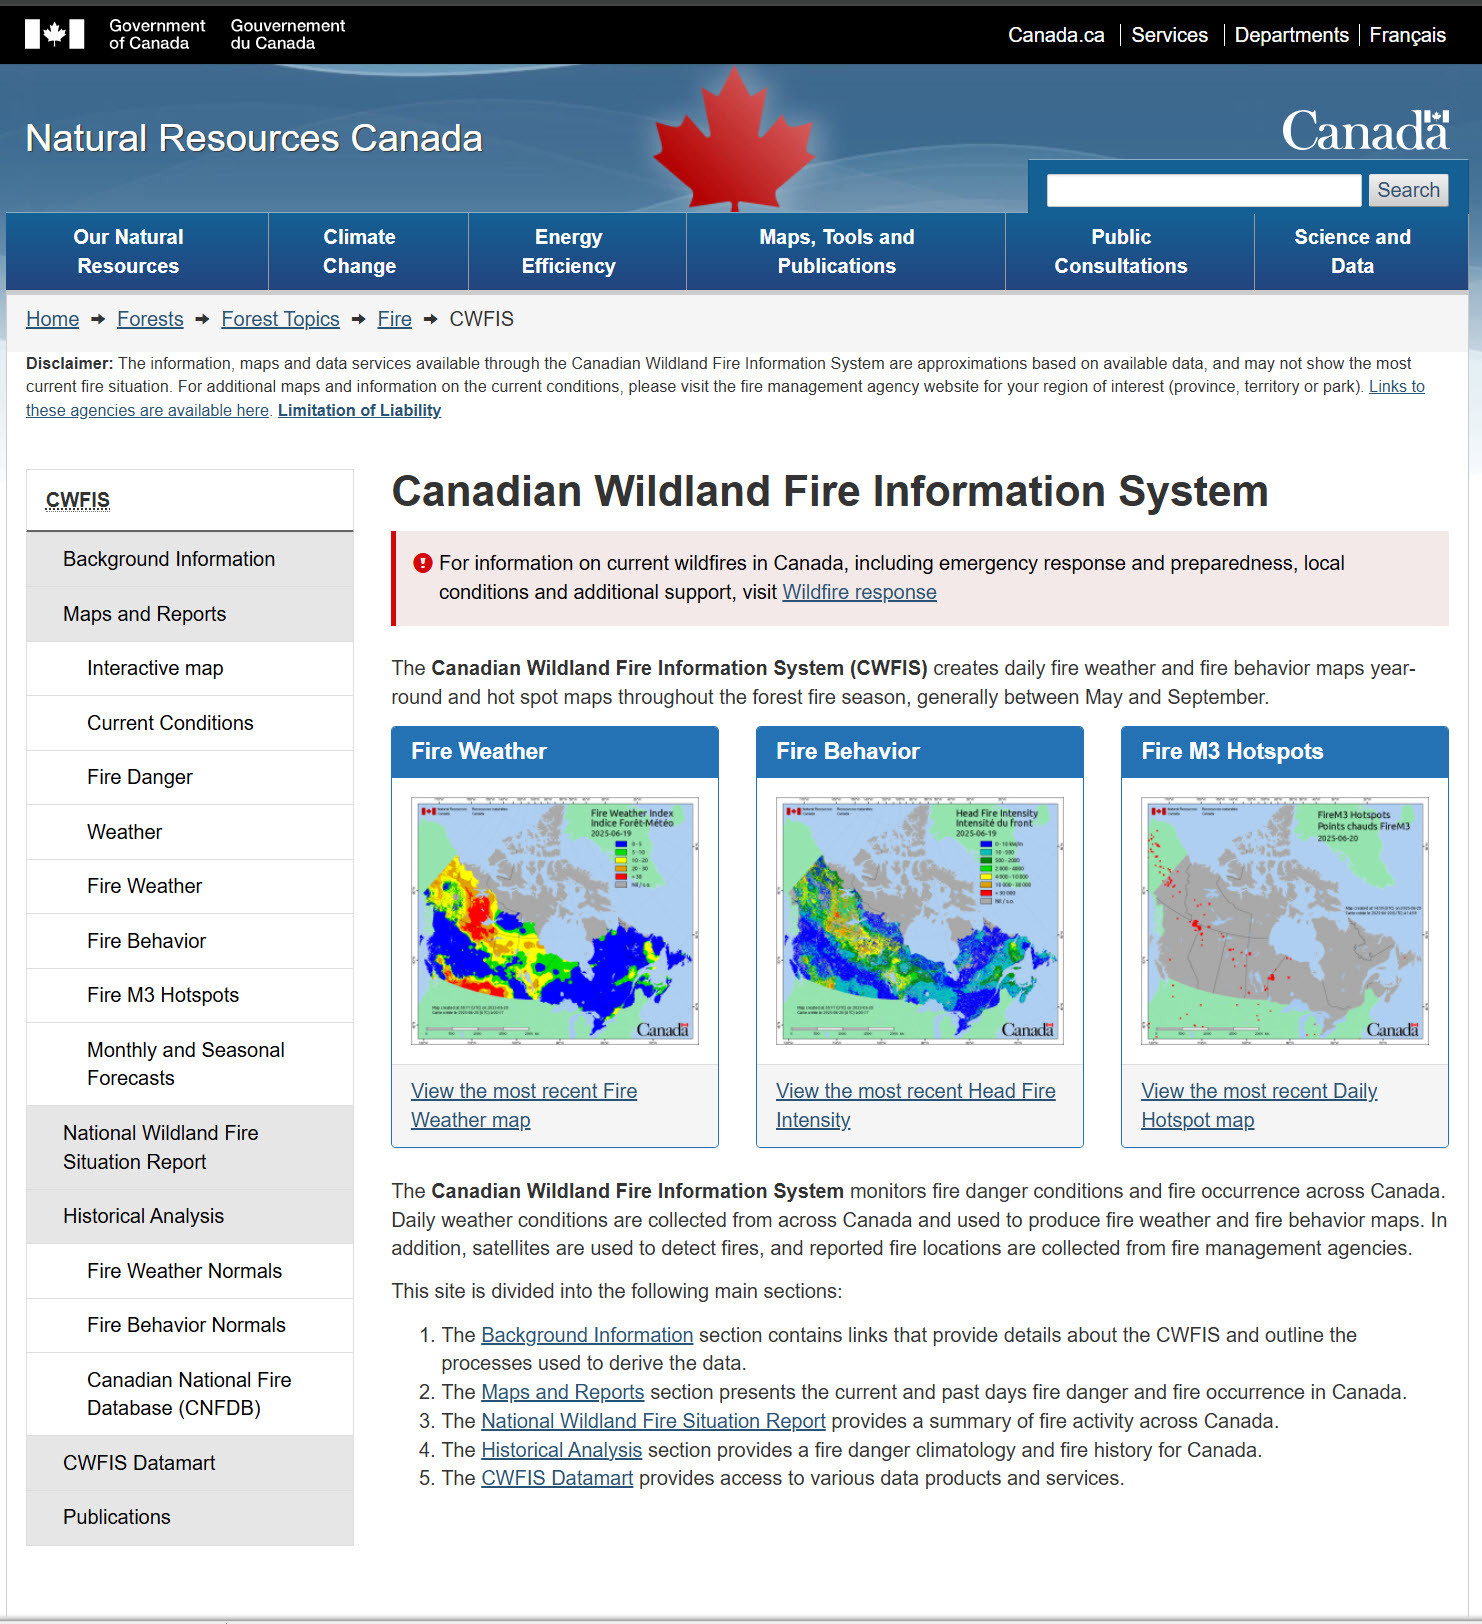Click the FireM3 Hotspots map thumbnail
Image resolution: width=1482 pixels, height=1624 pixels.
pos(1285,920)
